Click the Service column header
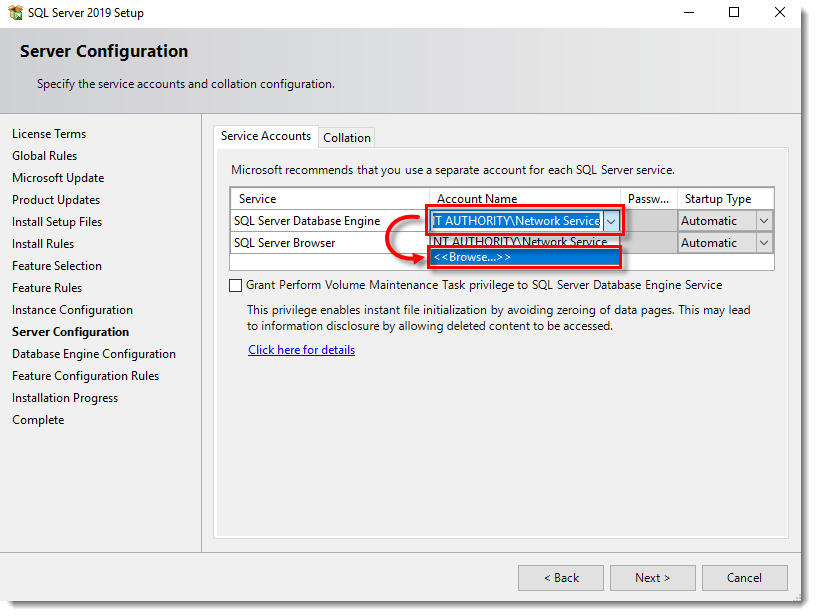Viewport: 816px width, 616px height. tap(329, 199)
